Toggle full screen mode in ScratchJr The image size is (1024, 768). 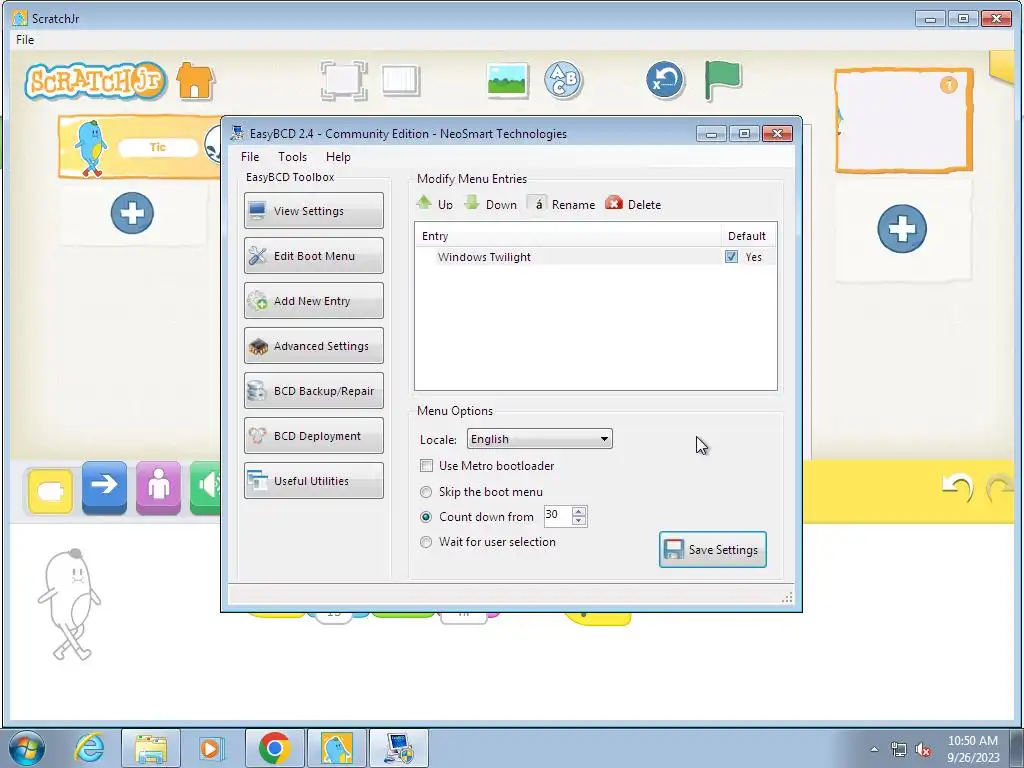tap(344, 80)
